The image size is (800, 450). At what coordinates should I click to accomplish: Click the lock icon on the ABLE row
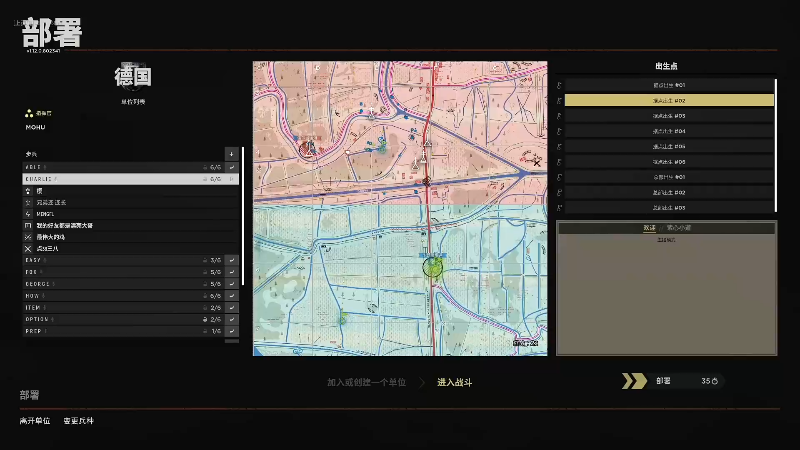coord(205,167)
